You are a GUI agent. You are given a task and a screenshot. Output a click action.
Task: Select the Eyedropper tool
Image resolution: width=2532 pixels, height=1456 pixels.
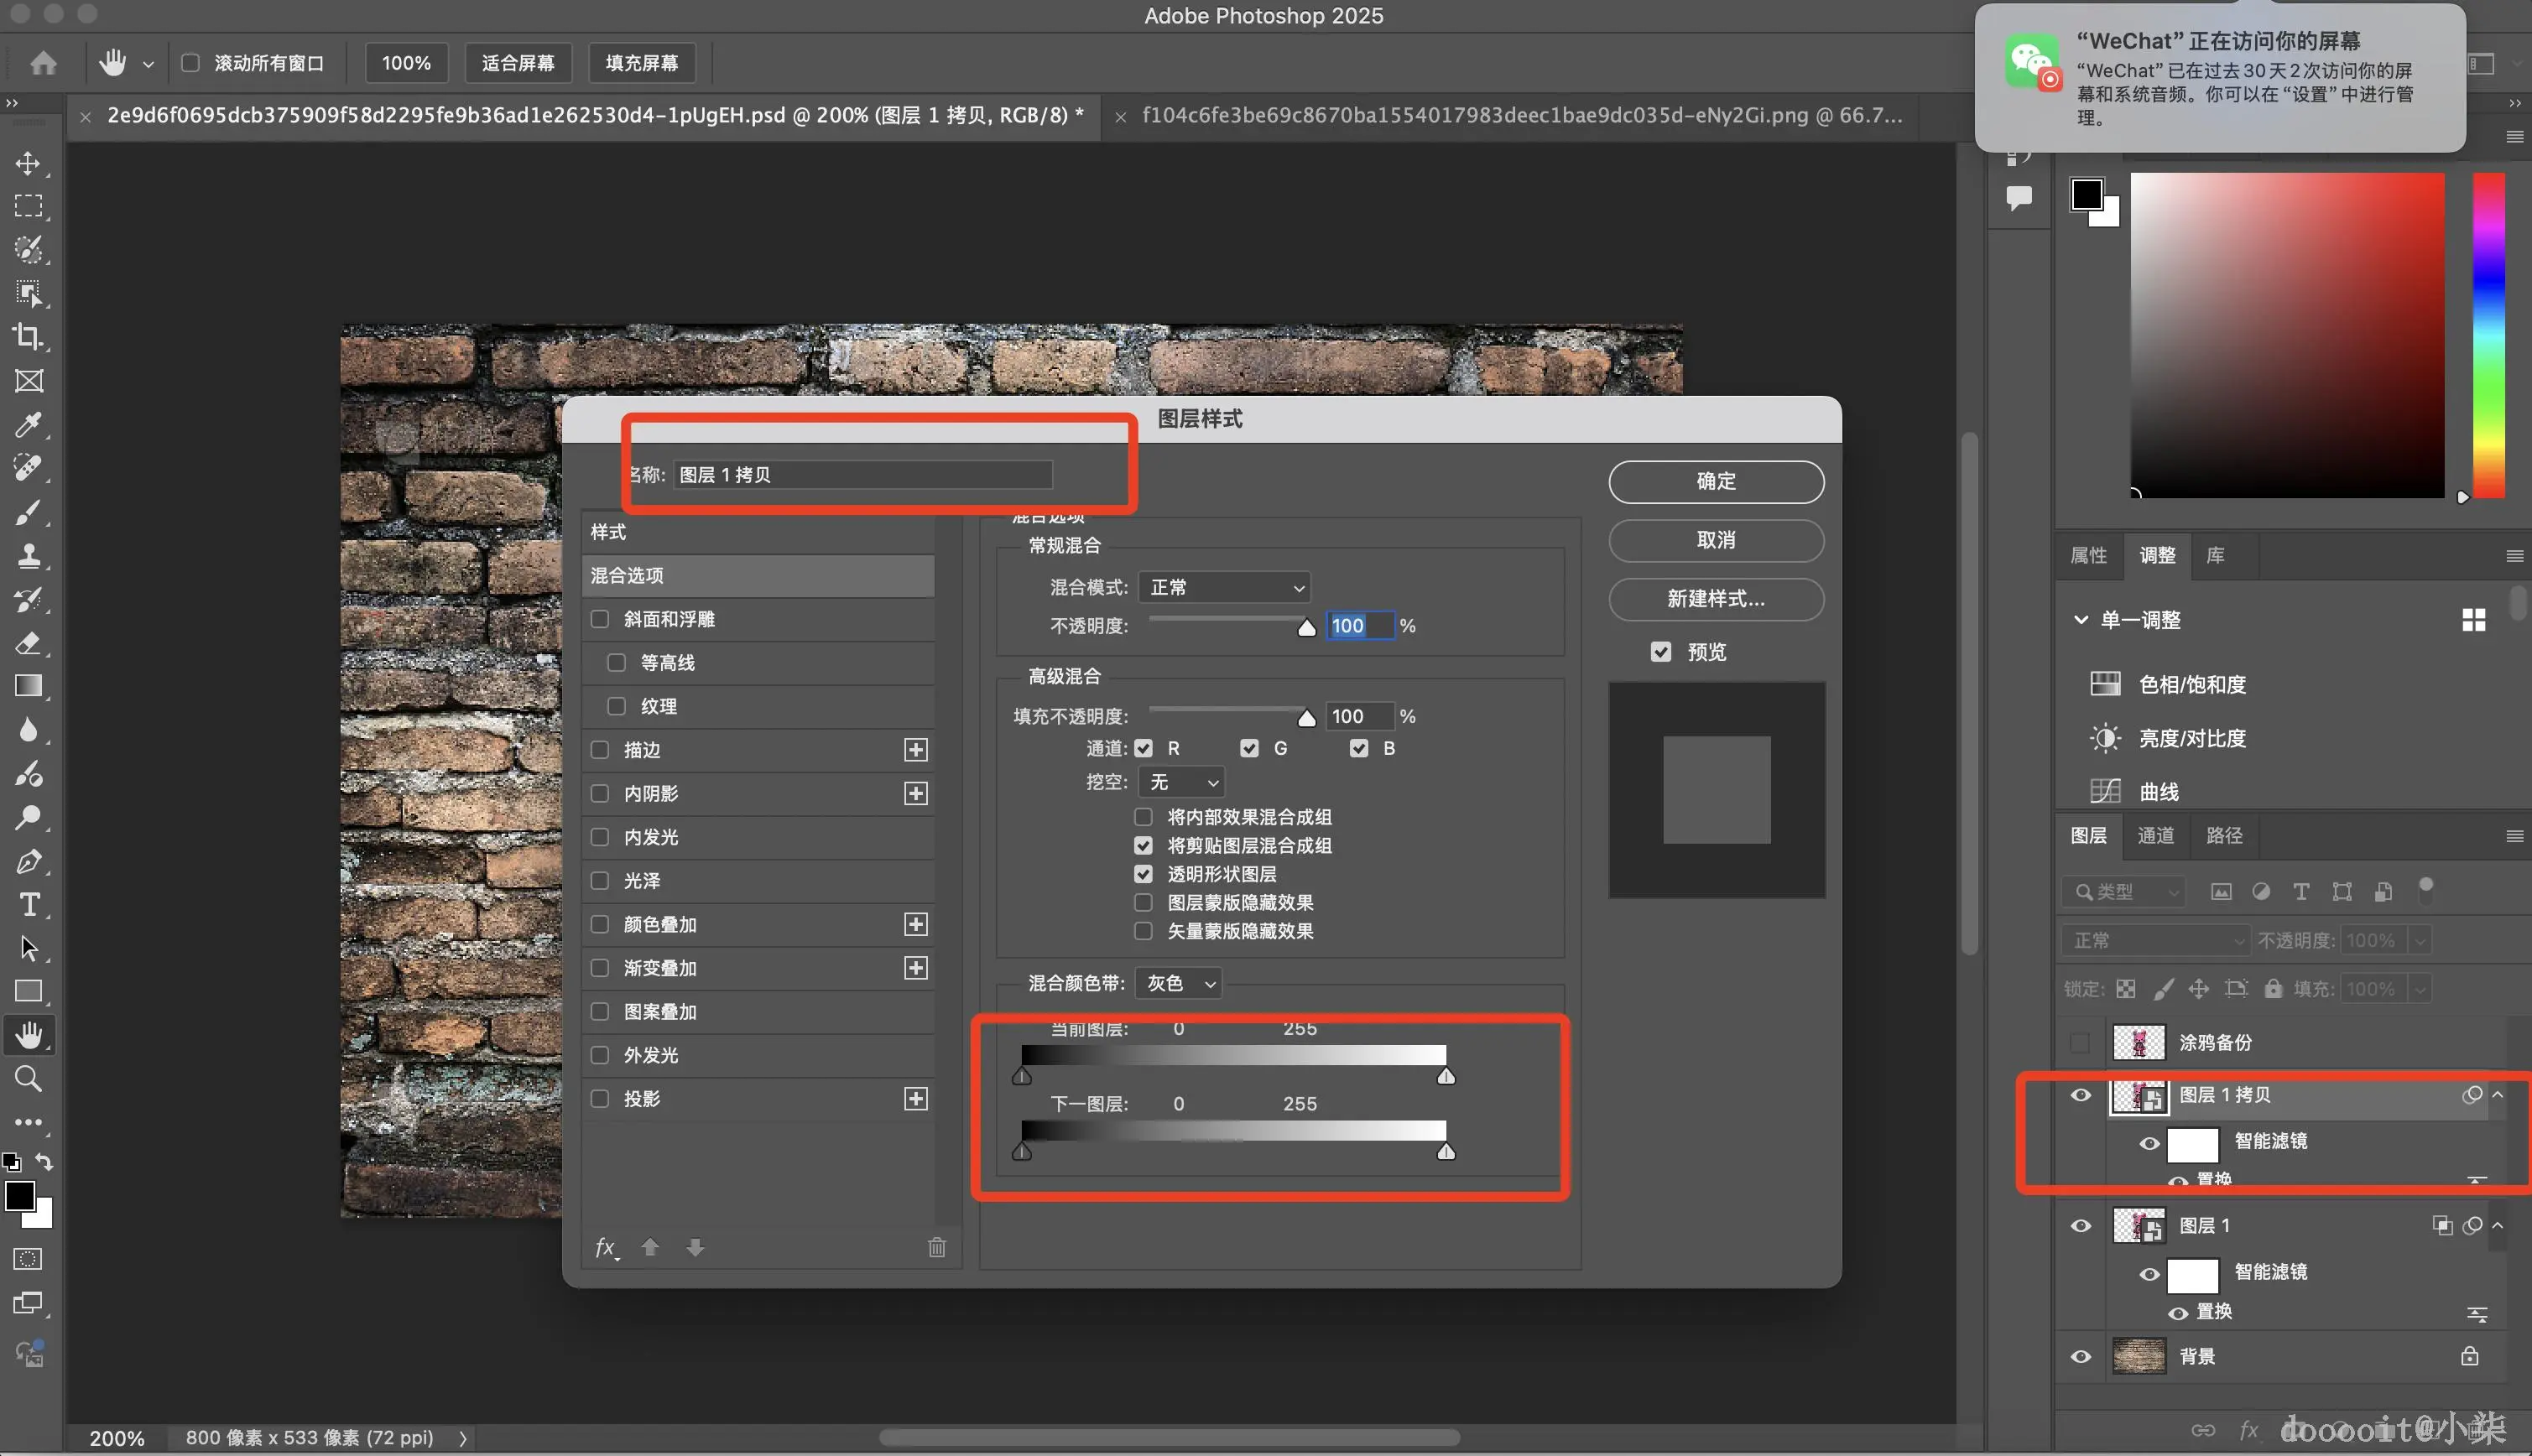click(x=28, y=424)
